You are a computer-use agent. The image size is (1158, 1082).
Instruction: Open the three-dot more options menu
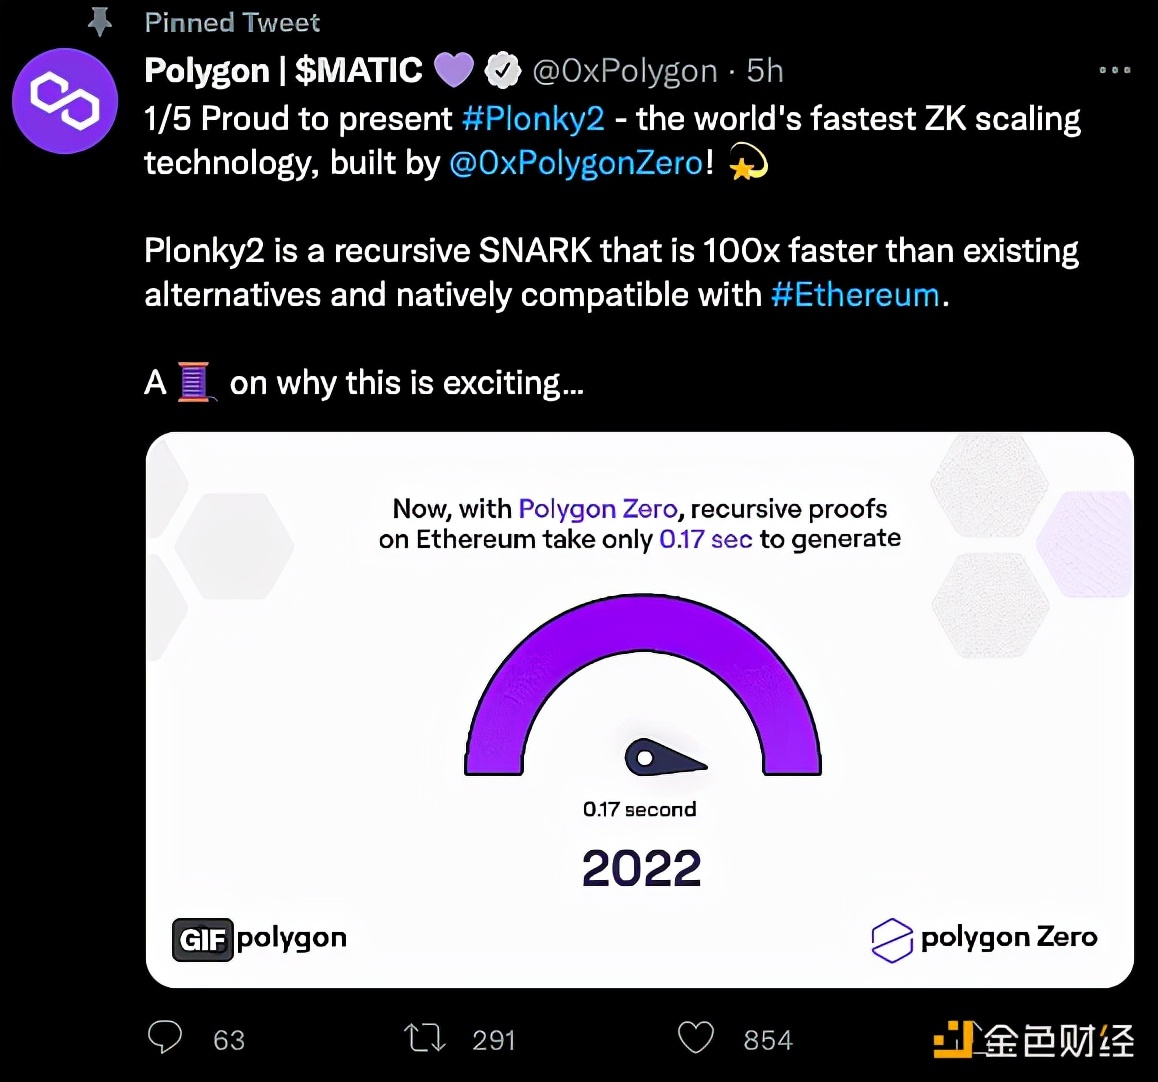coord(1114,70)
